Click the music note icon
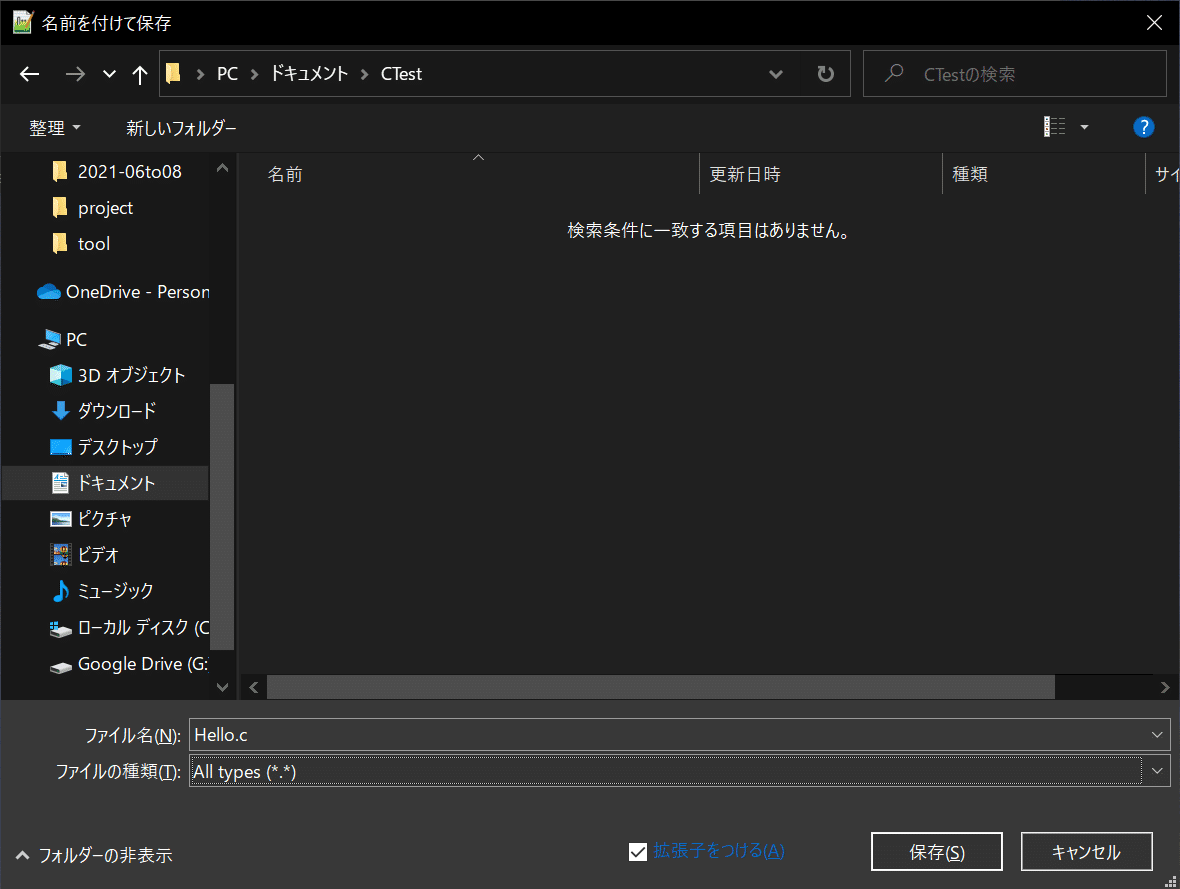1180x889 pixels. tap(60, 591)
